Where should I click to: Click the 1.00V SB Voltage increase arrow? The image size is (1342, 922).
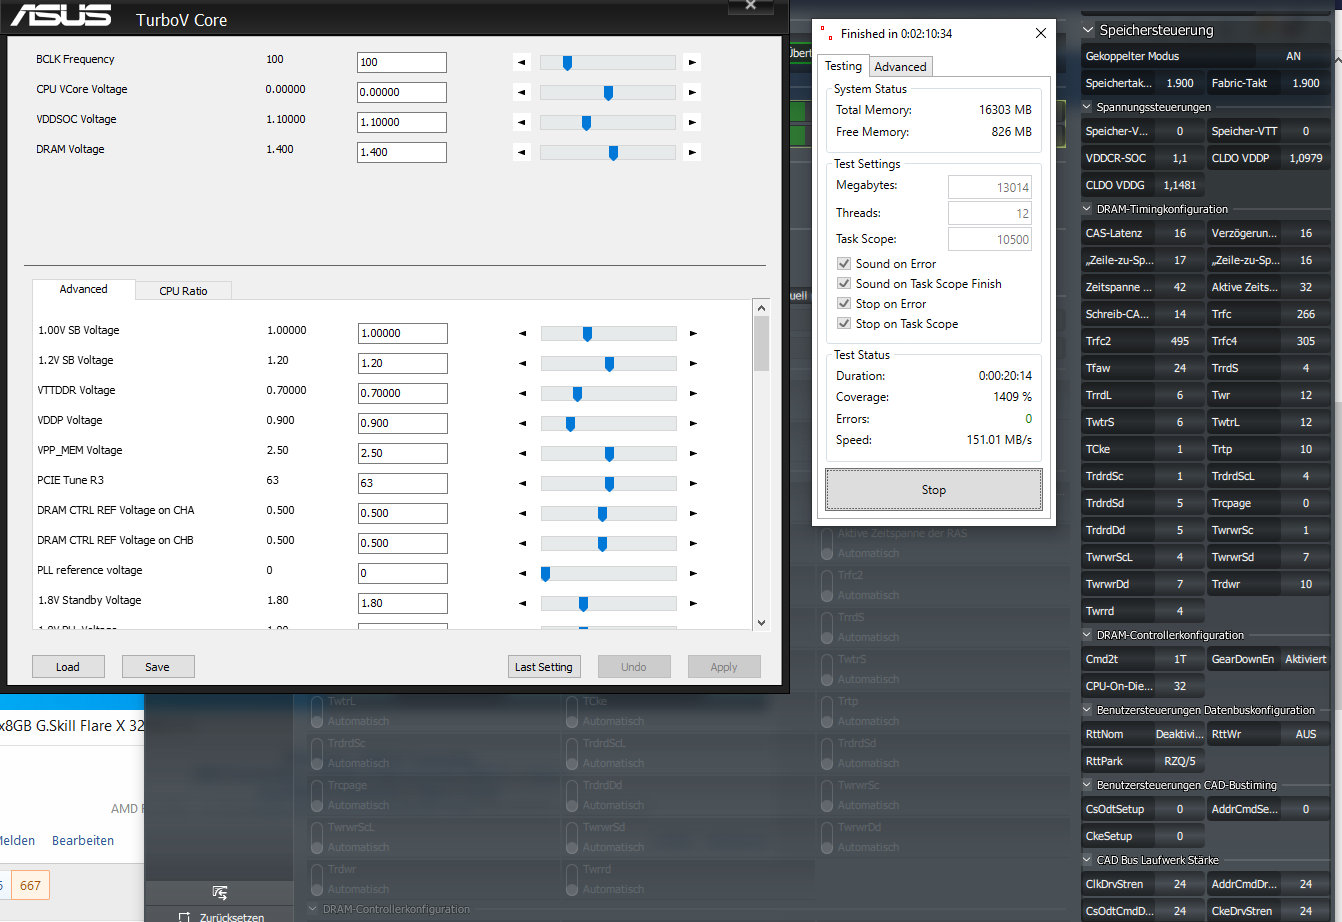click(x=693, y=334)
